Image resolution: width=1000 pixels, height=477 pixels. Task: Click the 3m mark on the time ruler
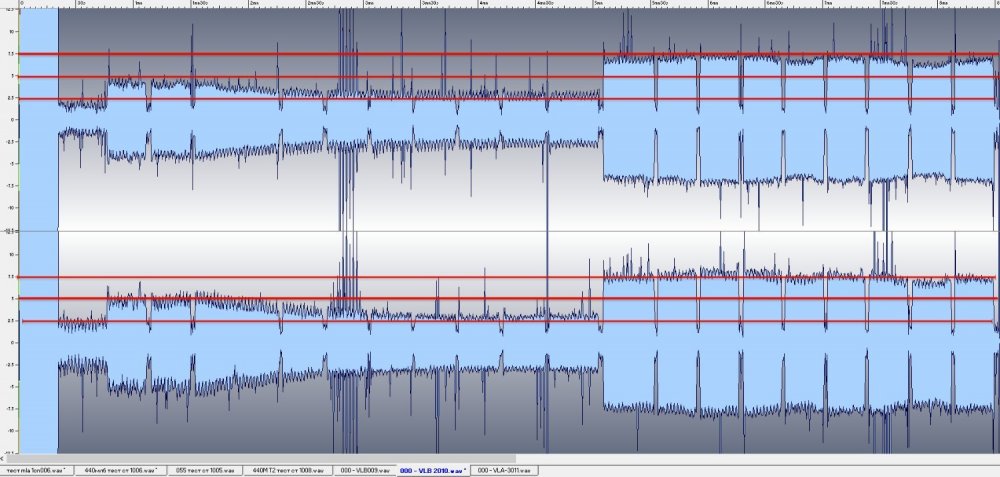pyautogui.click(x=369, y=4)
